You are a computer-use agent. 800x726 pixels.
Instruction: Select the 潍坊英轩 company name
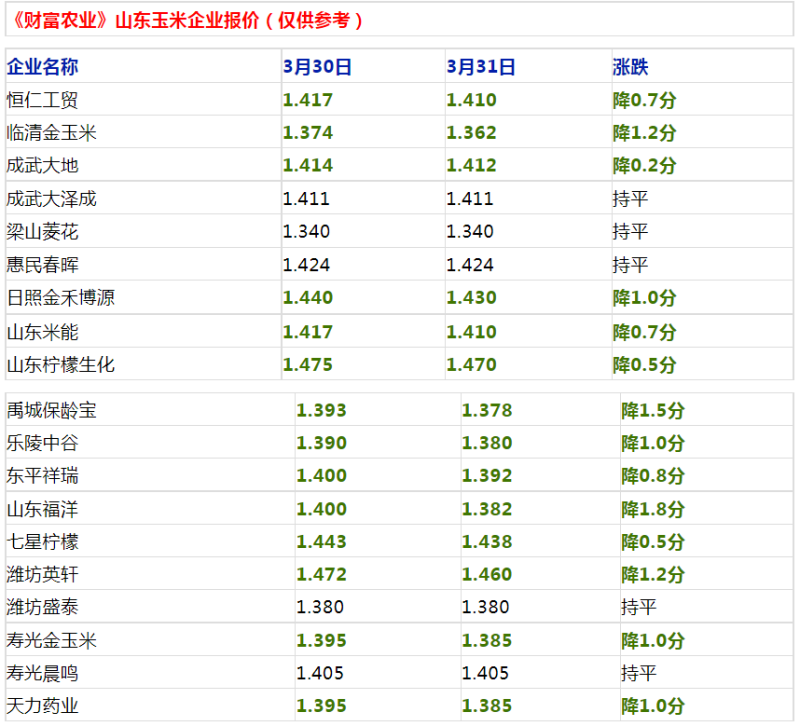click(x=42, y=574)
